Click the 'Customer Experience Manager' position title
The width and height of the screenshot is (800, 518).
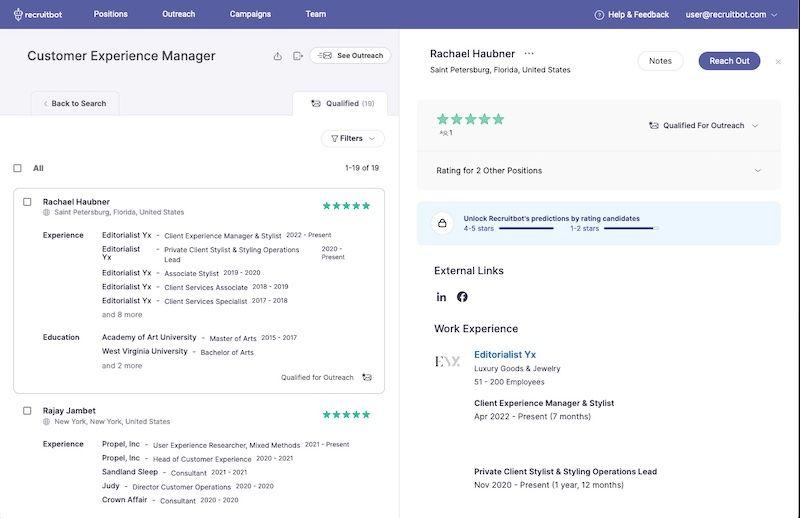click(121, 56)
